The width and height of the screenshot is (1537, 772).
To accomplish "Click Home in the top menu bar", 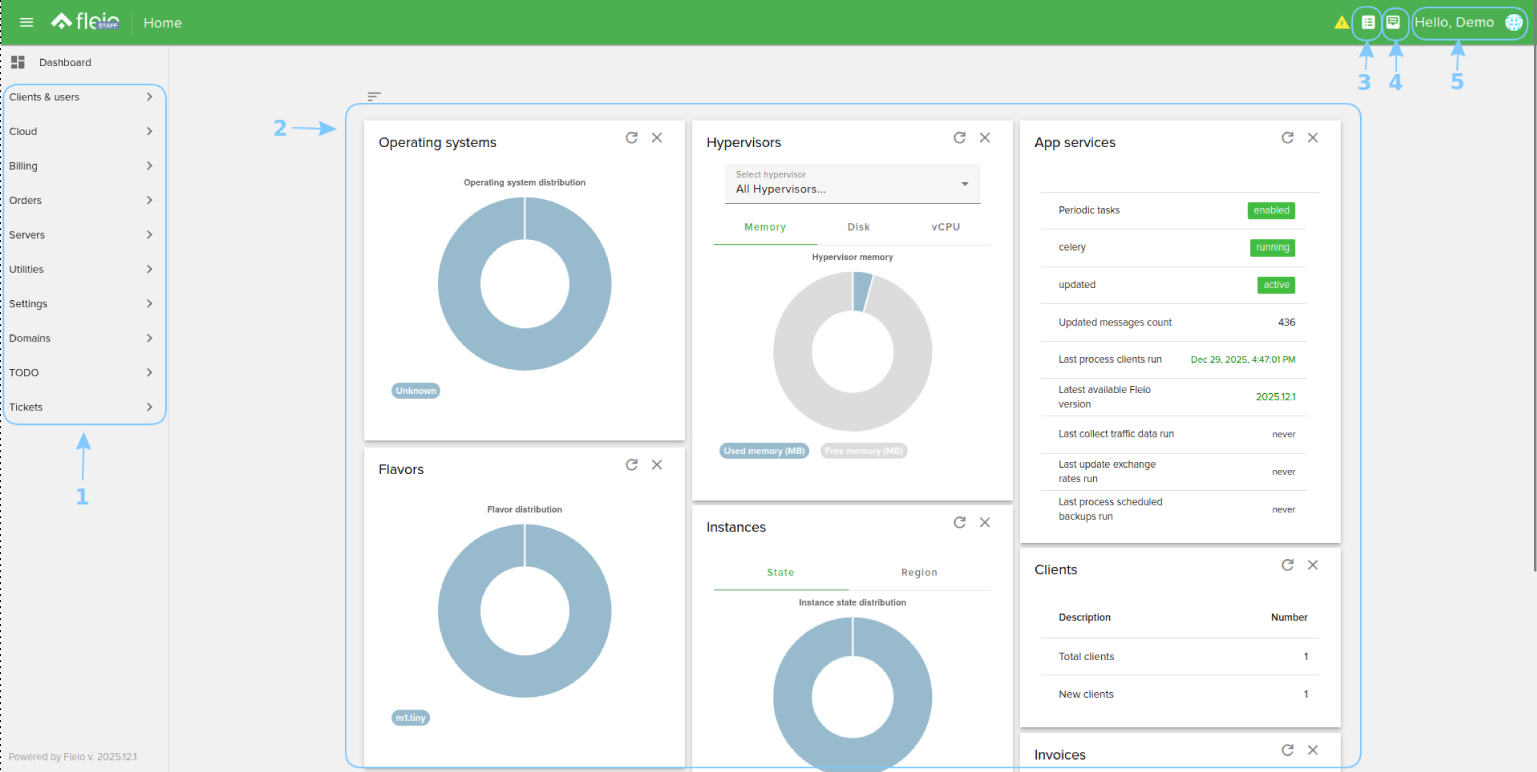I will (162, 22).
